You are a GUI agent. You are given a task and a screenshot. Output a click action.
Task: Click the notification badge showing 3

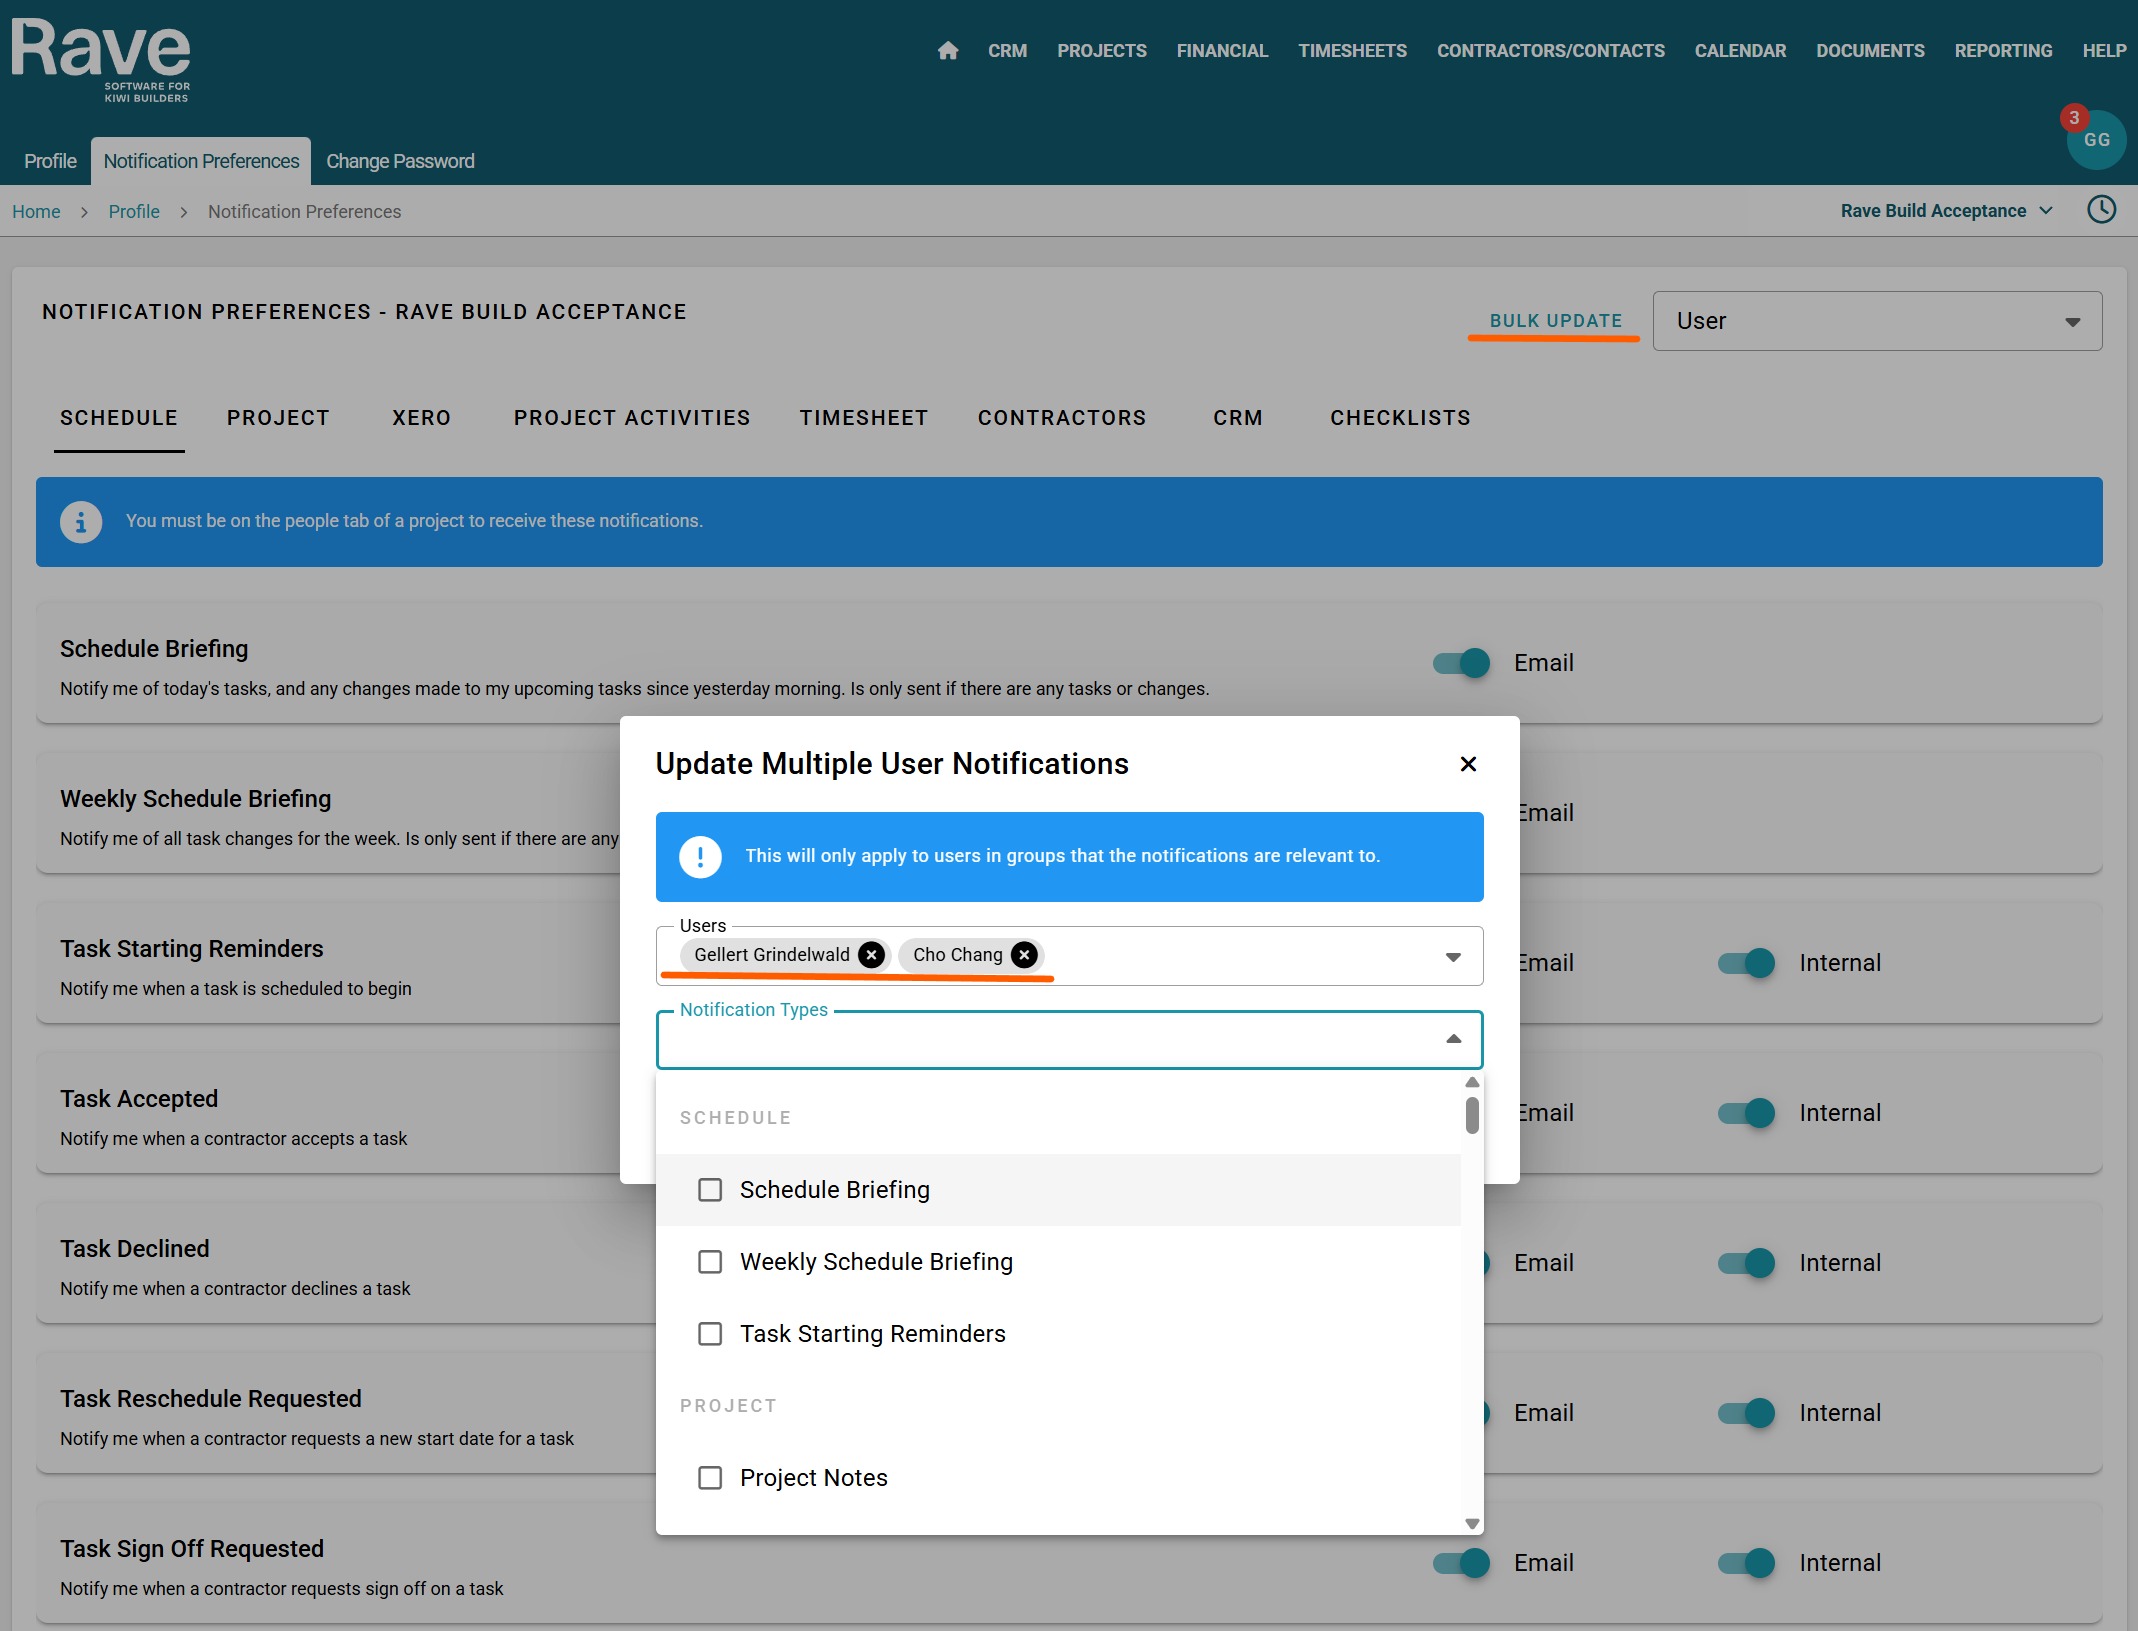[2074, 118]
